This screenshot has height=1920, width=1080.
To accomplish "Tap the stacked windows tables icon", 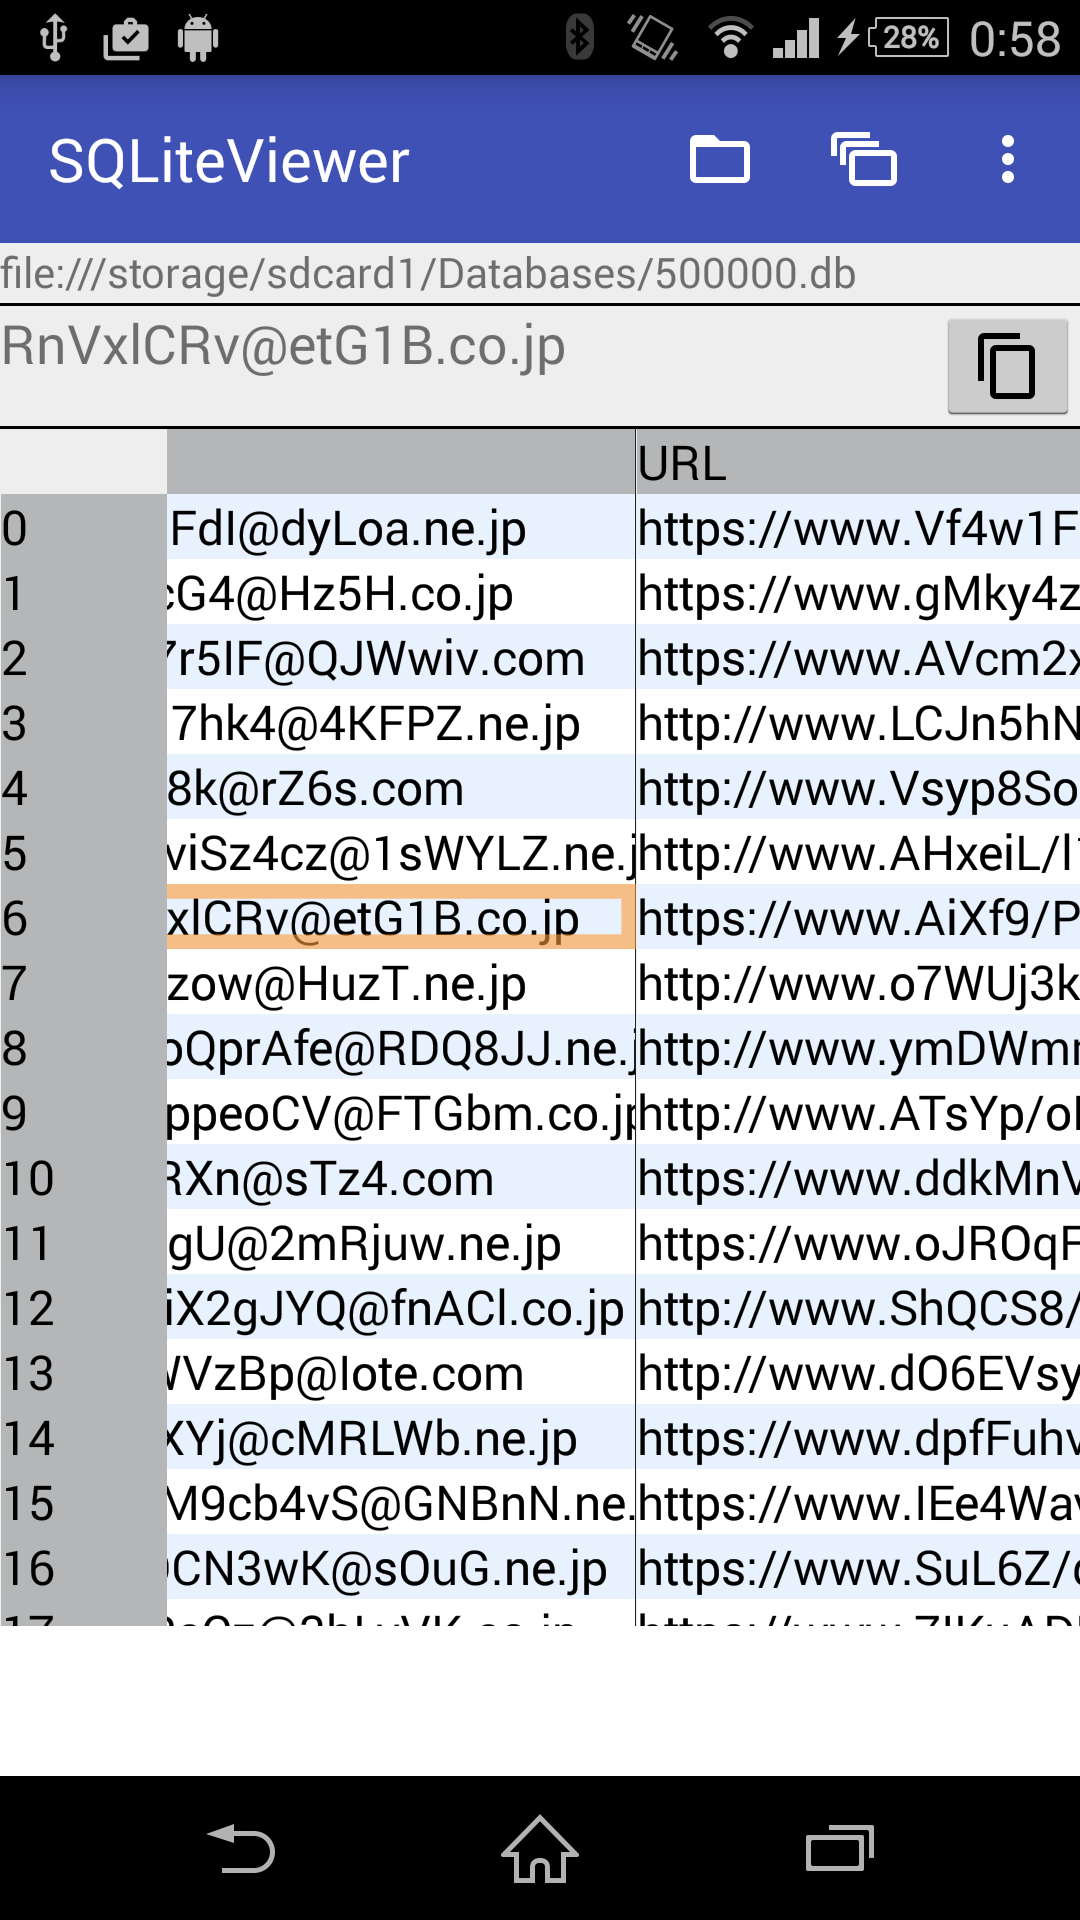I will [x=864, y=160].
